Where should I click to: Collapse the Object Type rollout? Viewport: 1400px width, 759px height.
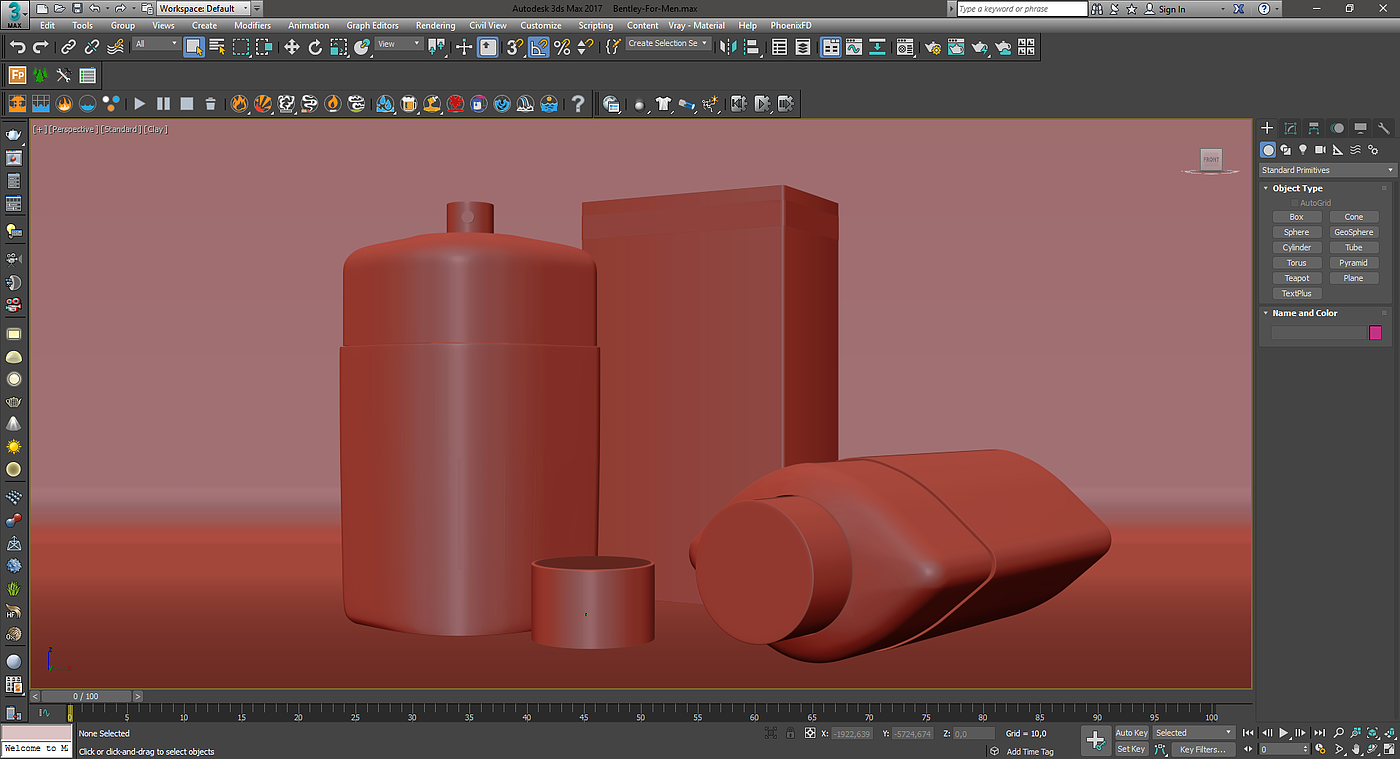(1297, 188)
